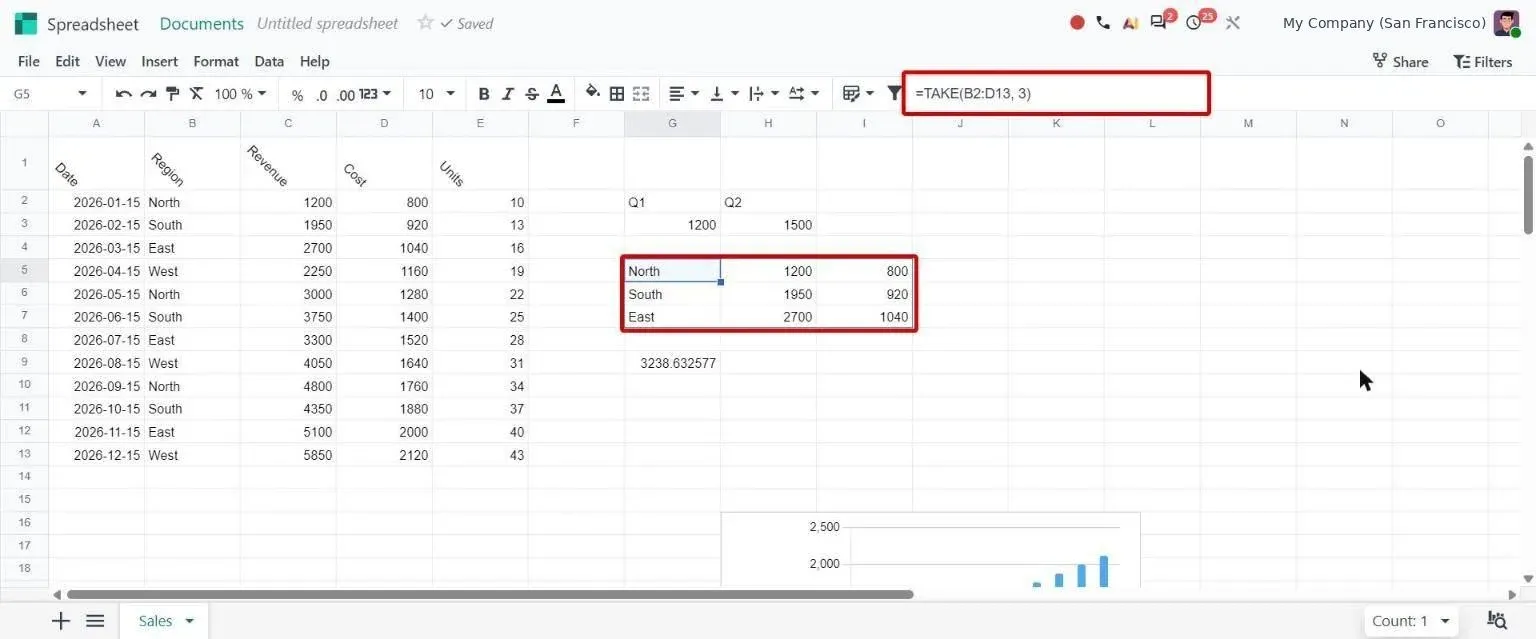Open the text color picker
Image resolution: width=1536 pixels, height=639 pixels.
[x=556, y=94]
